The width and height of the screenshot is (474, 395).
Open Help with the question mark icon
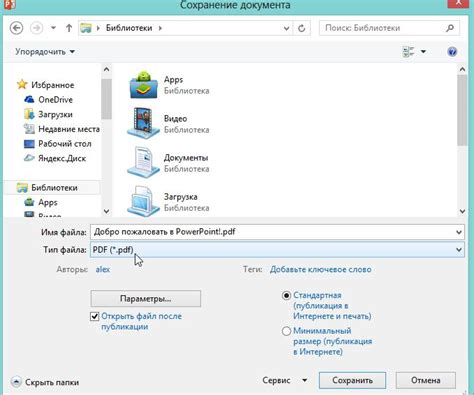452,52
